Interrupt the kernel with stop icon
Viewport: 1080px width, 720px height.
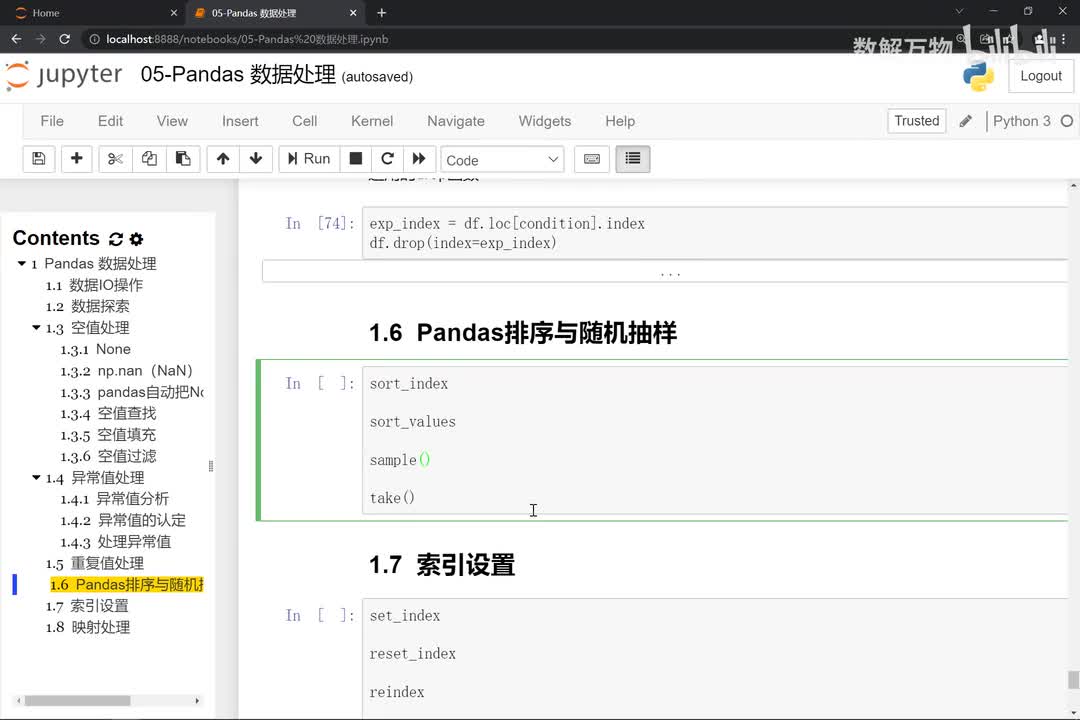(x=355, y=159)
